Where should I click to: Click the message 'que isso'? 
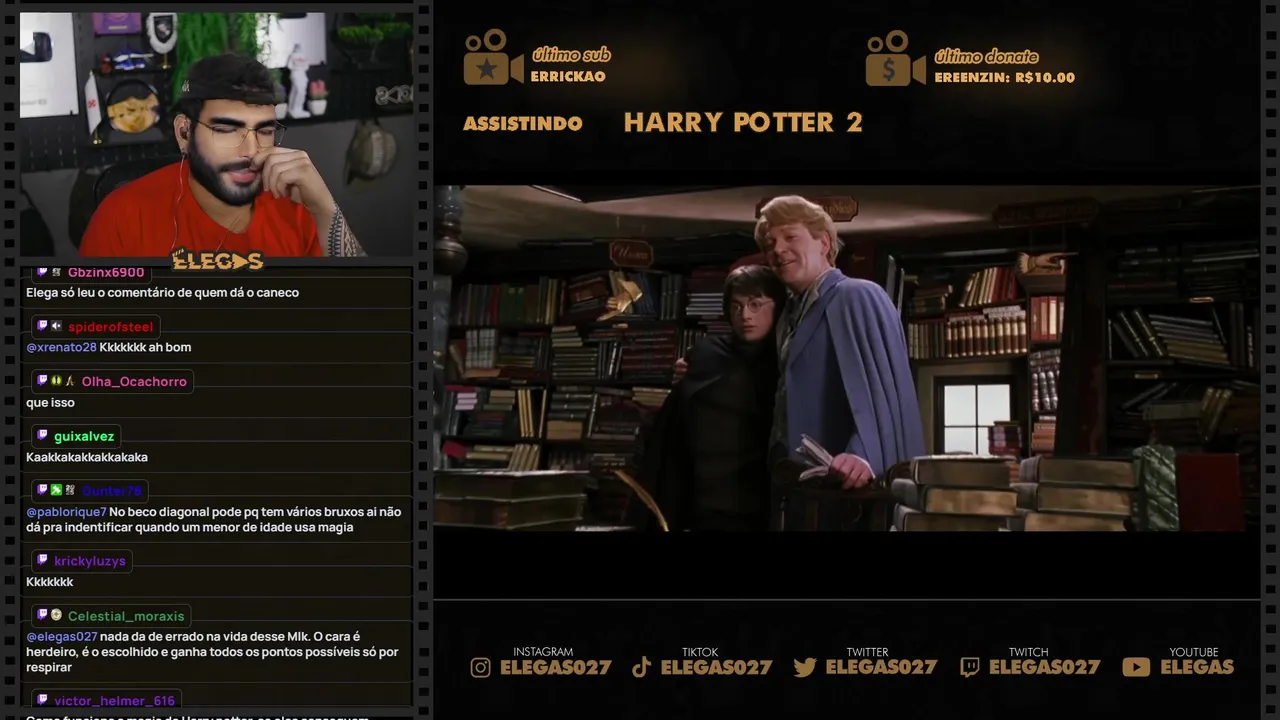click(50, 403)
